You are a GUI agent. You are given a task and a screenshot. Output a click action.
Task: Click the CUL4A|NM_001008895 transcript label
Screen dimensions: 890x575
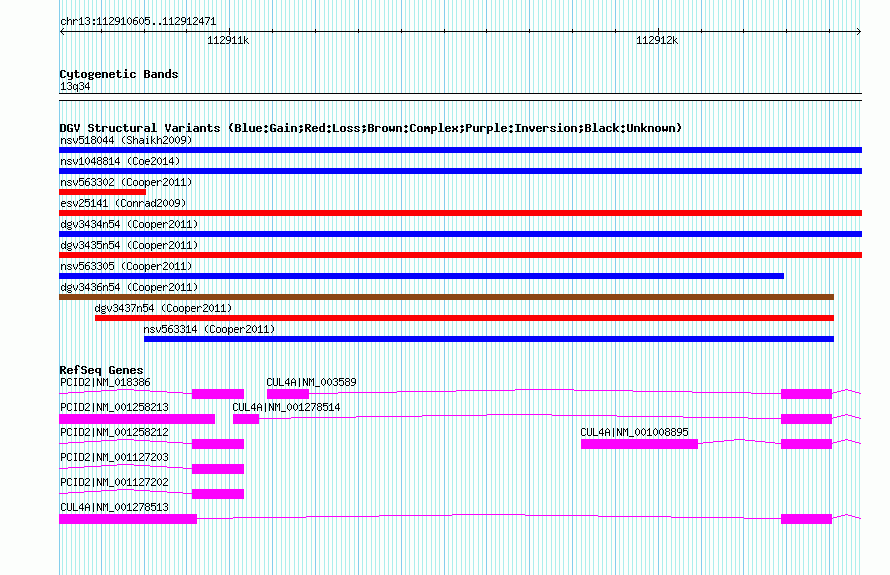(x=634, y=432)
